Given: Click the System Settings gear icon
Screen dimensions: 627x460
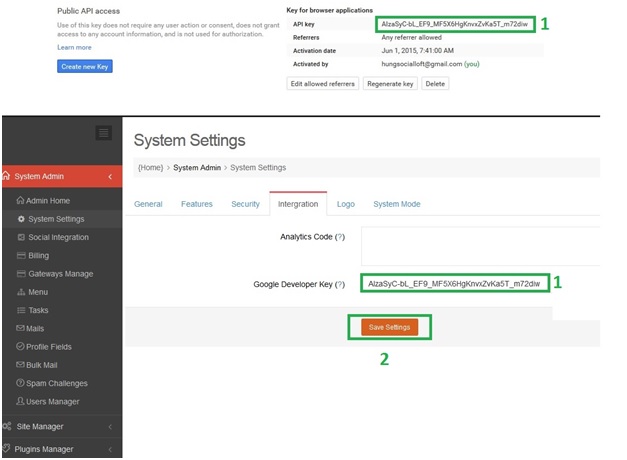Looking at the screenshot, I should 21,219.
